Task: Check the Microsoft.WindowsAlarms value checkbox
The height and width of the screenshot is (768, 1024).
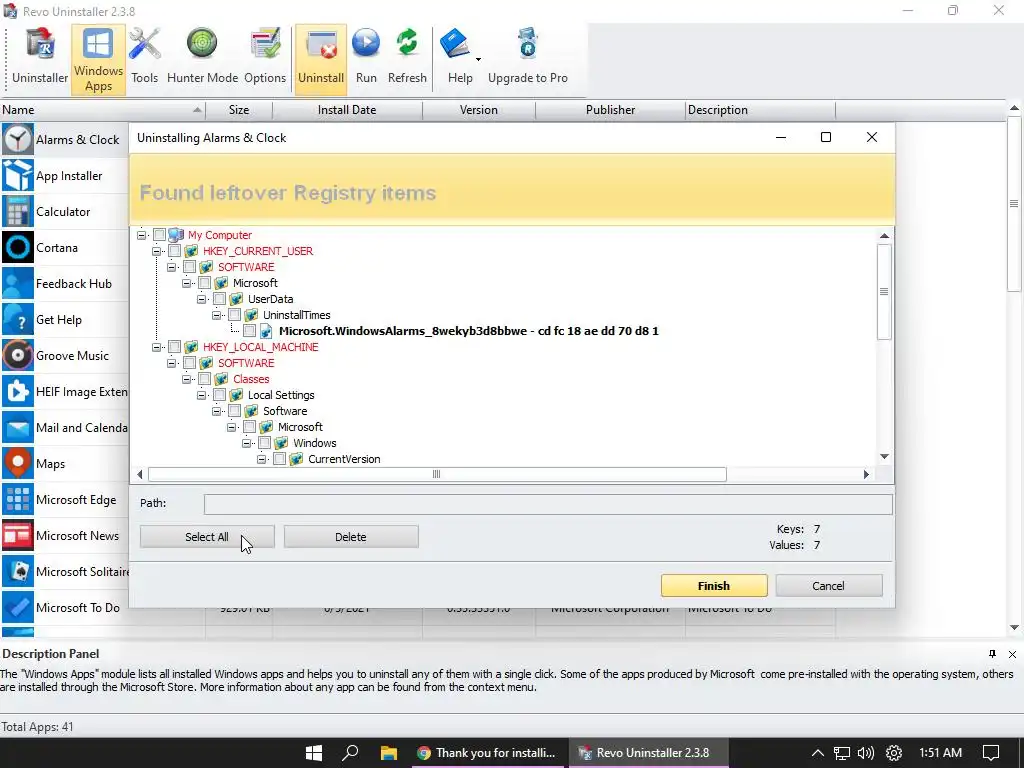Action: [249, 330]
